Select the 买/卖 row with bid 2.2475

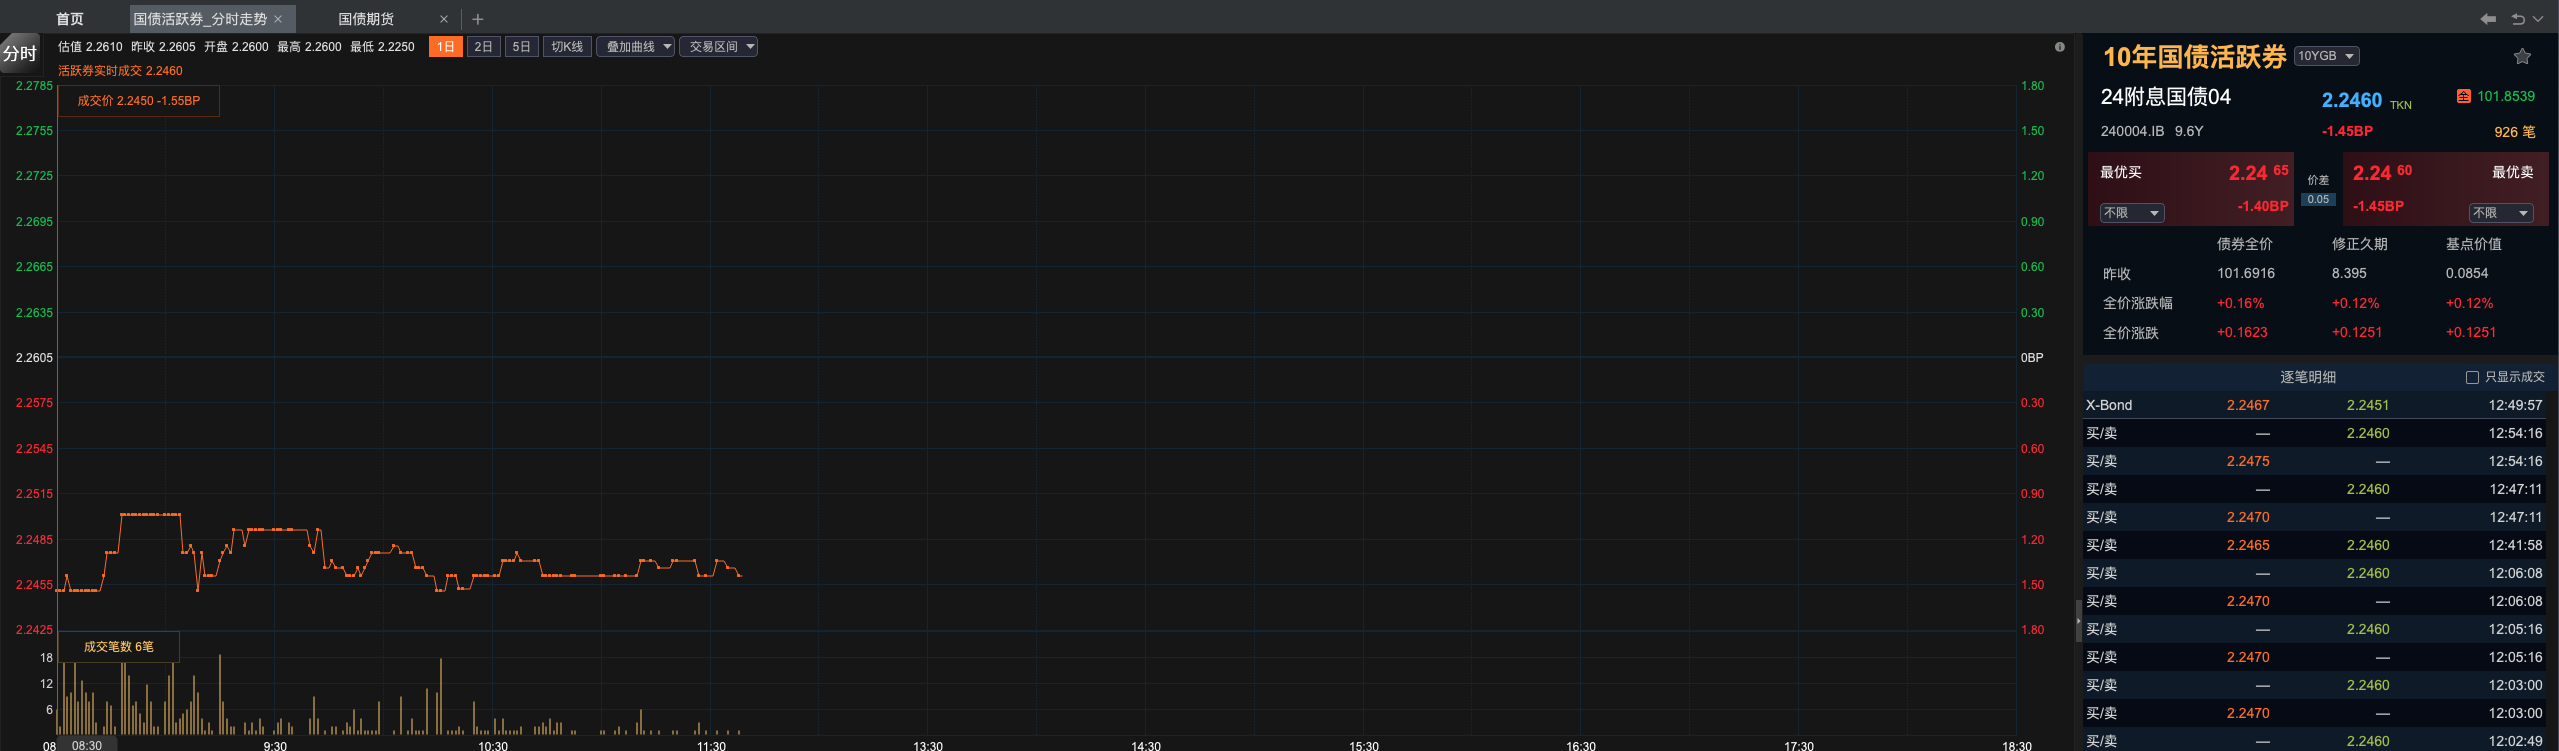(x=2314, y=461)
